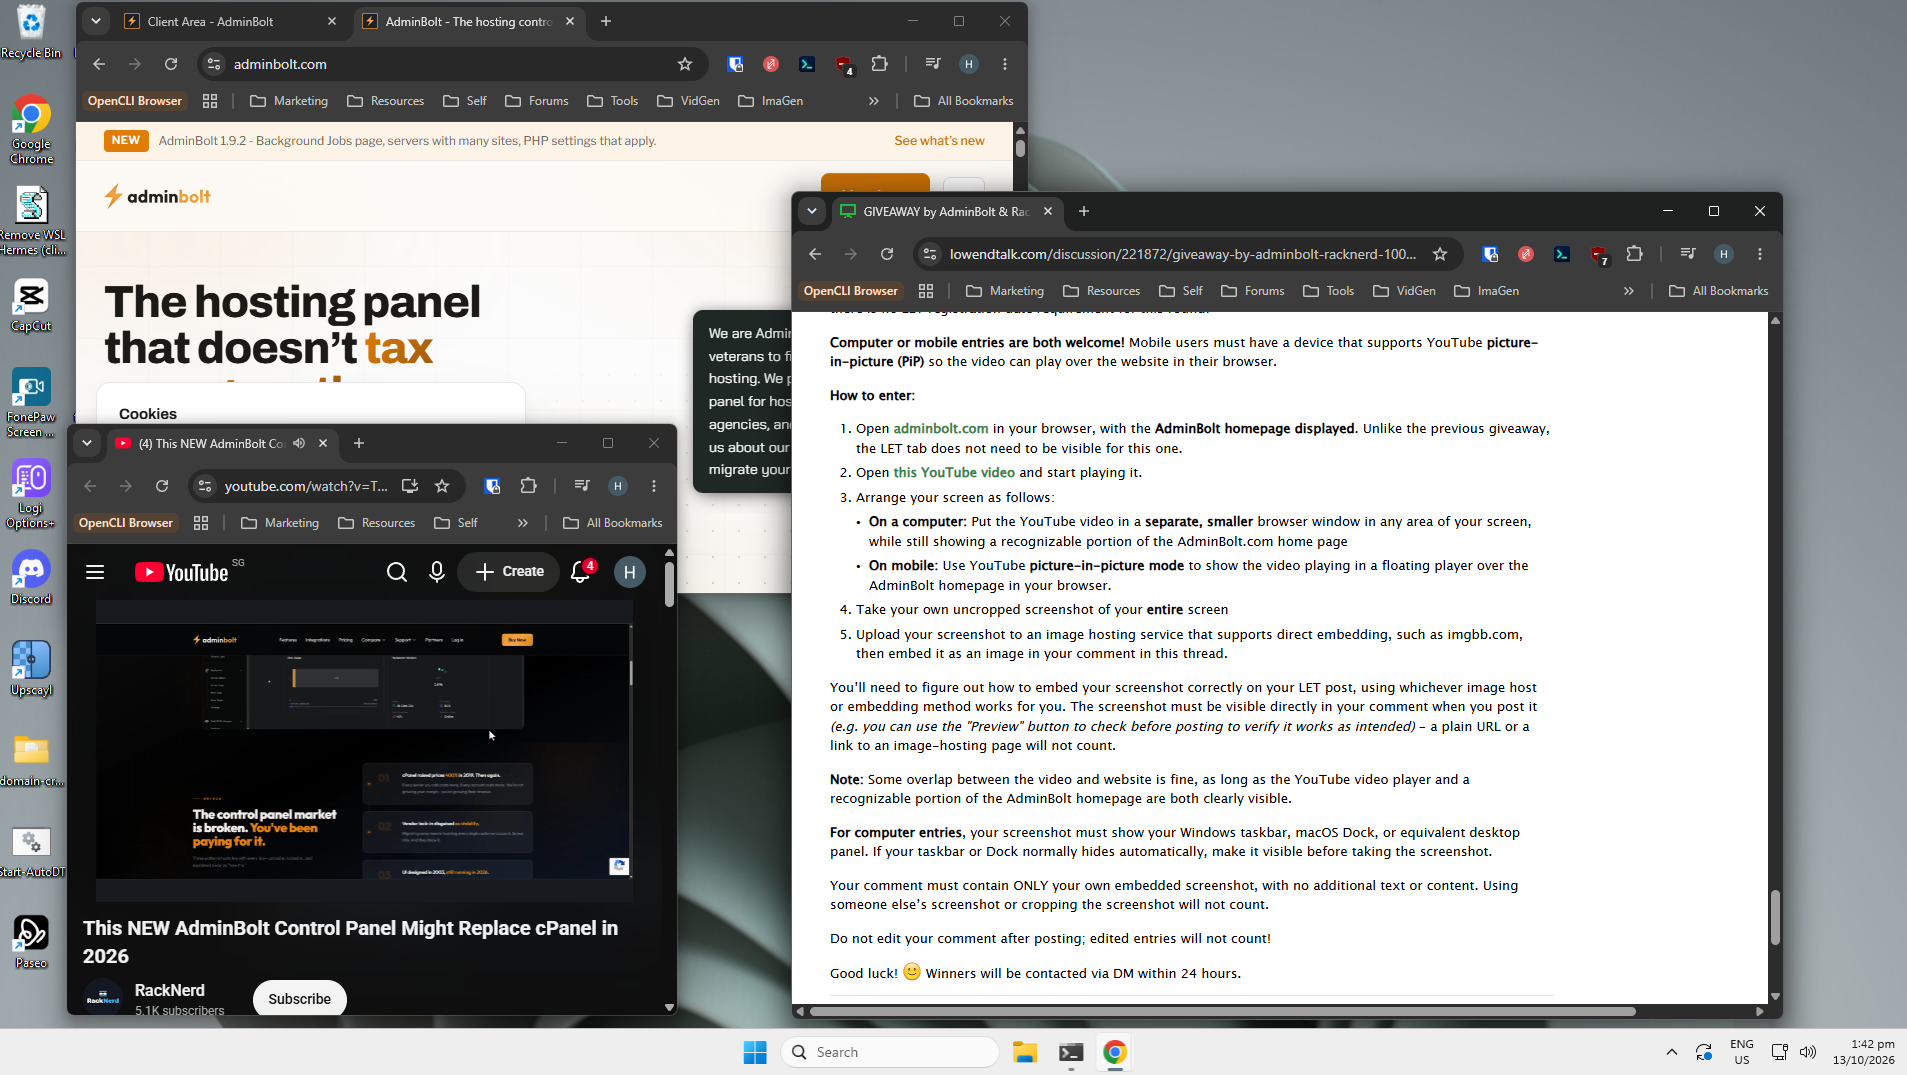This screenshot has width=1907, height=1075.
Task: Mute the YouTube tab audio speaker icon
Action: point(299,443)
